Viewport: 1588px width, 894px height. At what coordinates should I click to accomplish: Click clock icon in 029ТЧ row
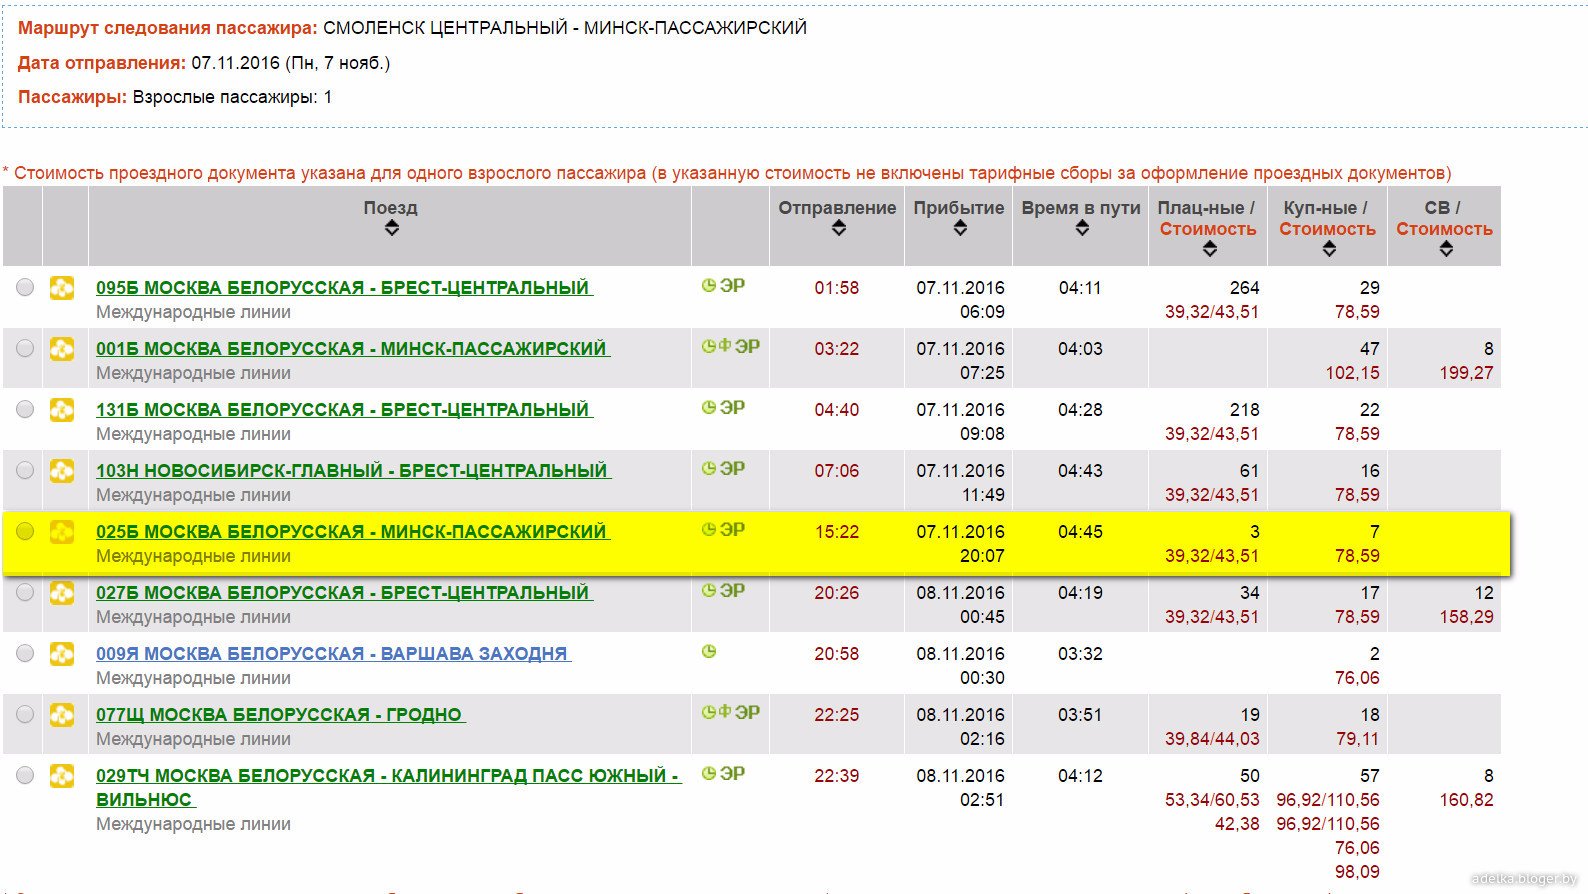pyautogui.click(x=709, y=774)
